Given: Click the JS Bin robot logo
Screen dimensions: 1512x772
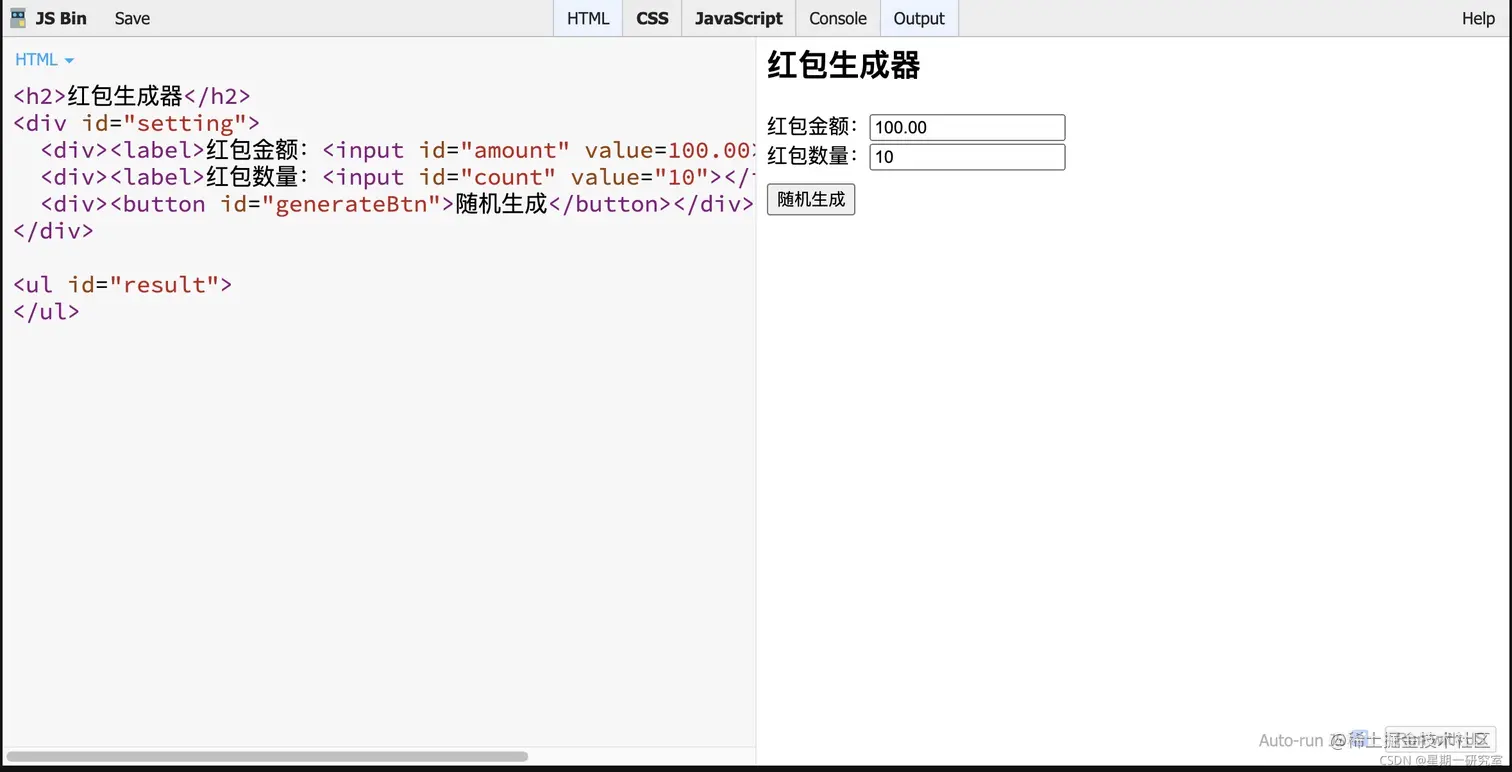Looking at the screenshot, I should (16, 17).
